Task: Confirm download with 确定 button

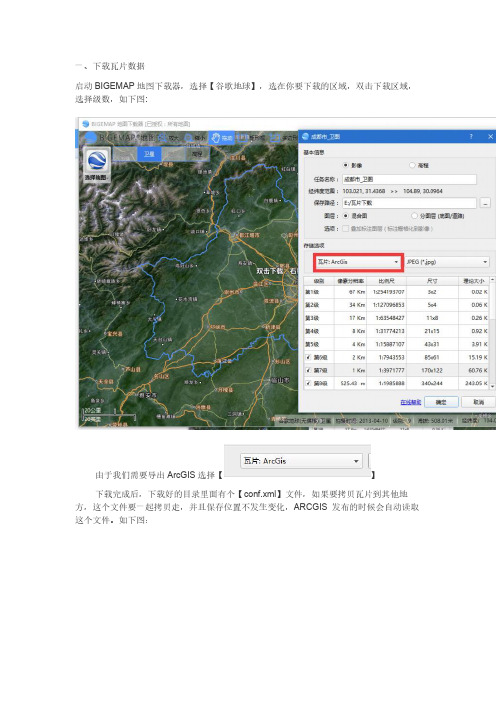Action: (x=441, y=402)
